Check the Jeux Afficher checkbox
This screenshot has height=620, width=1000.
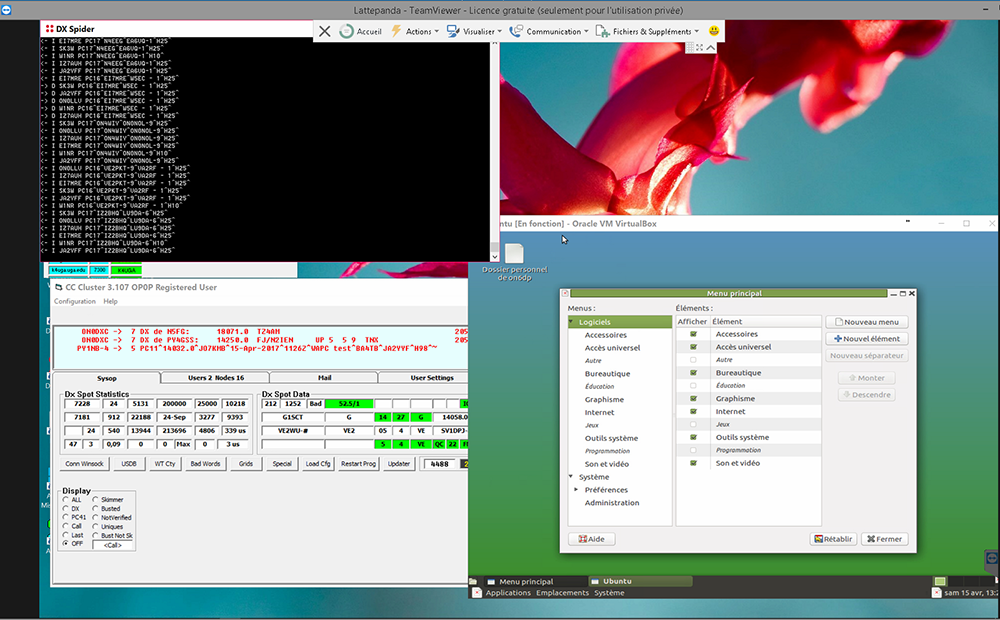[693, 424]
